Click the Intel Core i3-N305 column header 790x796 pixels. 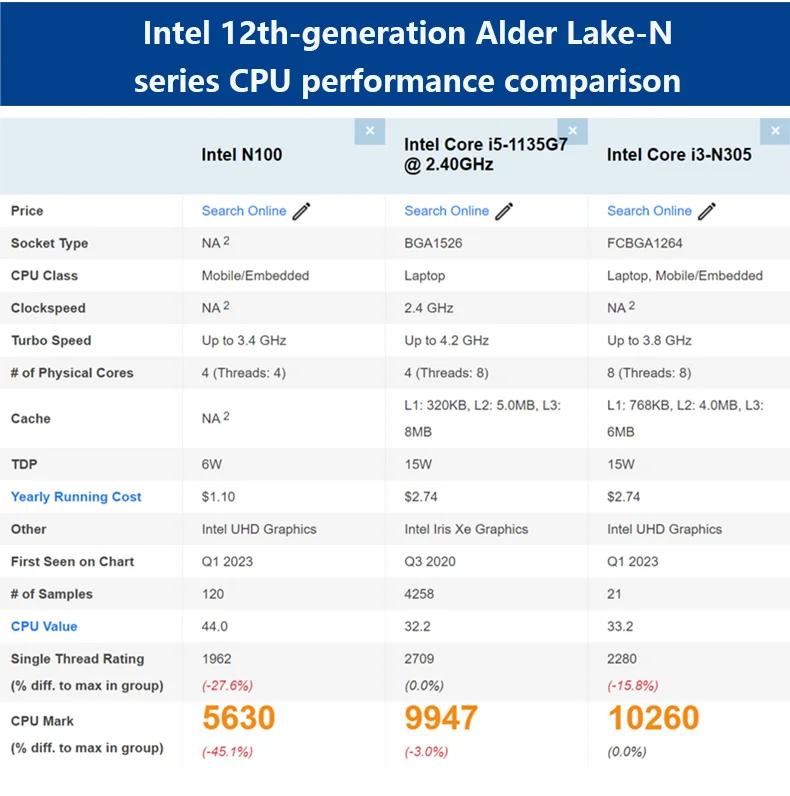pos(679,155)
